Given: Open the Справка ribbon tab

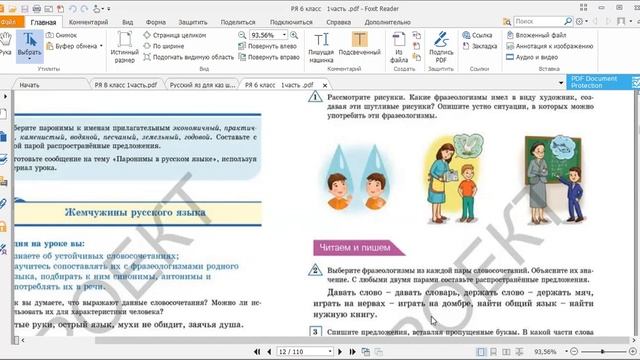Looking at the screenshot, I should coord(338,22).
